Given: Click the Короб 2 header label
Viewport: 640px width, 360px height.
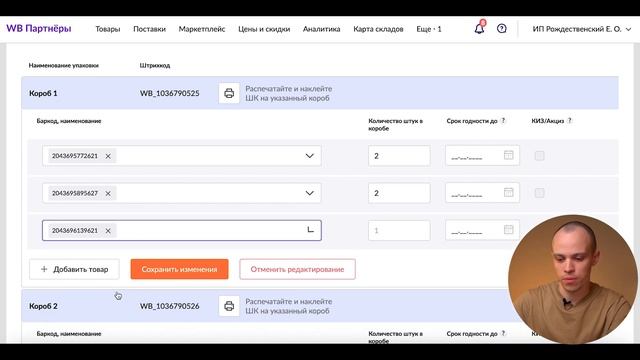Looking at the screenshot, I should click(43, 306).
